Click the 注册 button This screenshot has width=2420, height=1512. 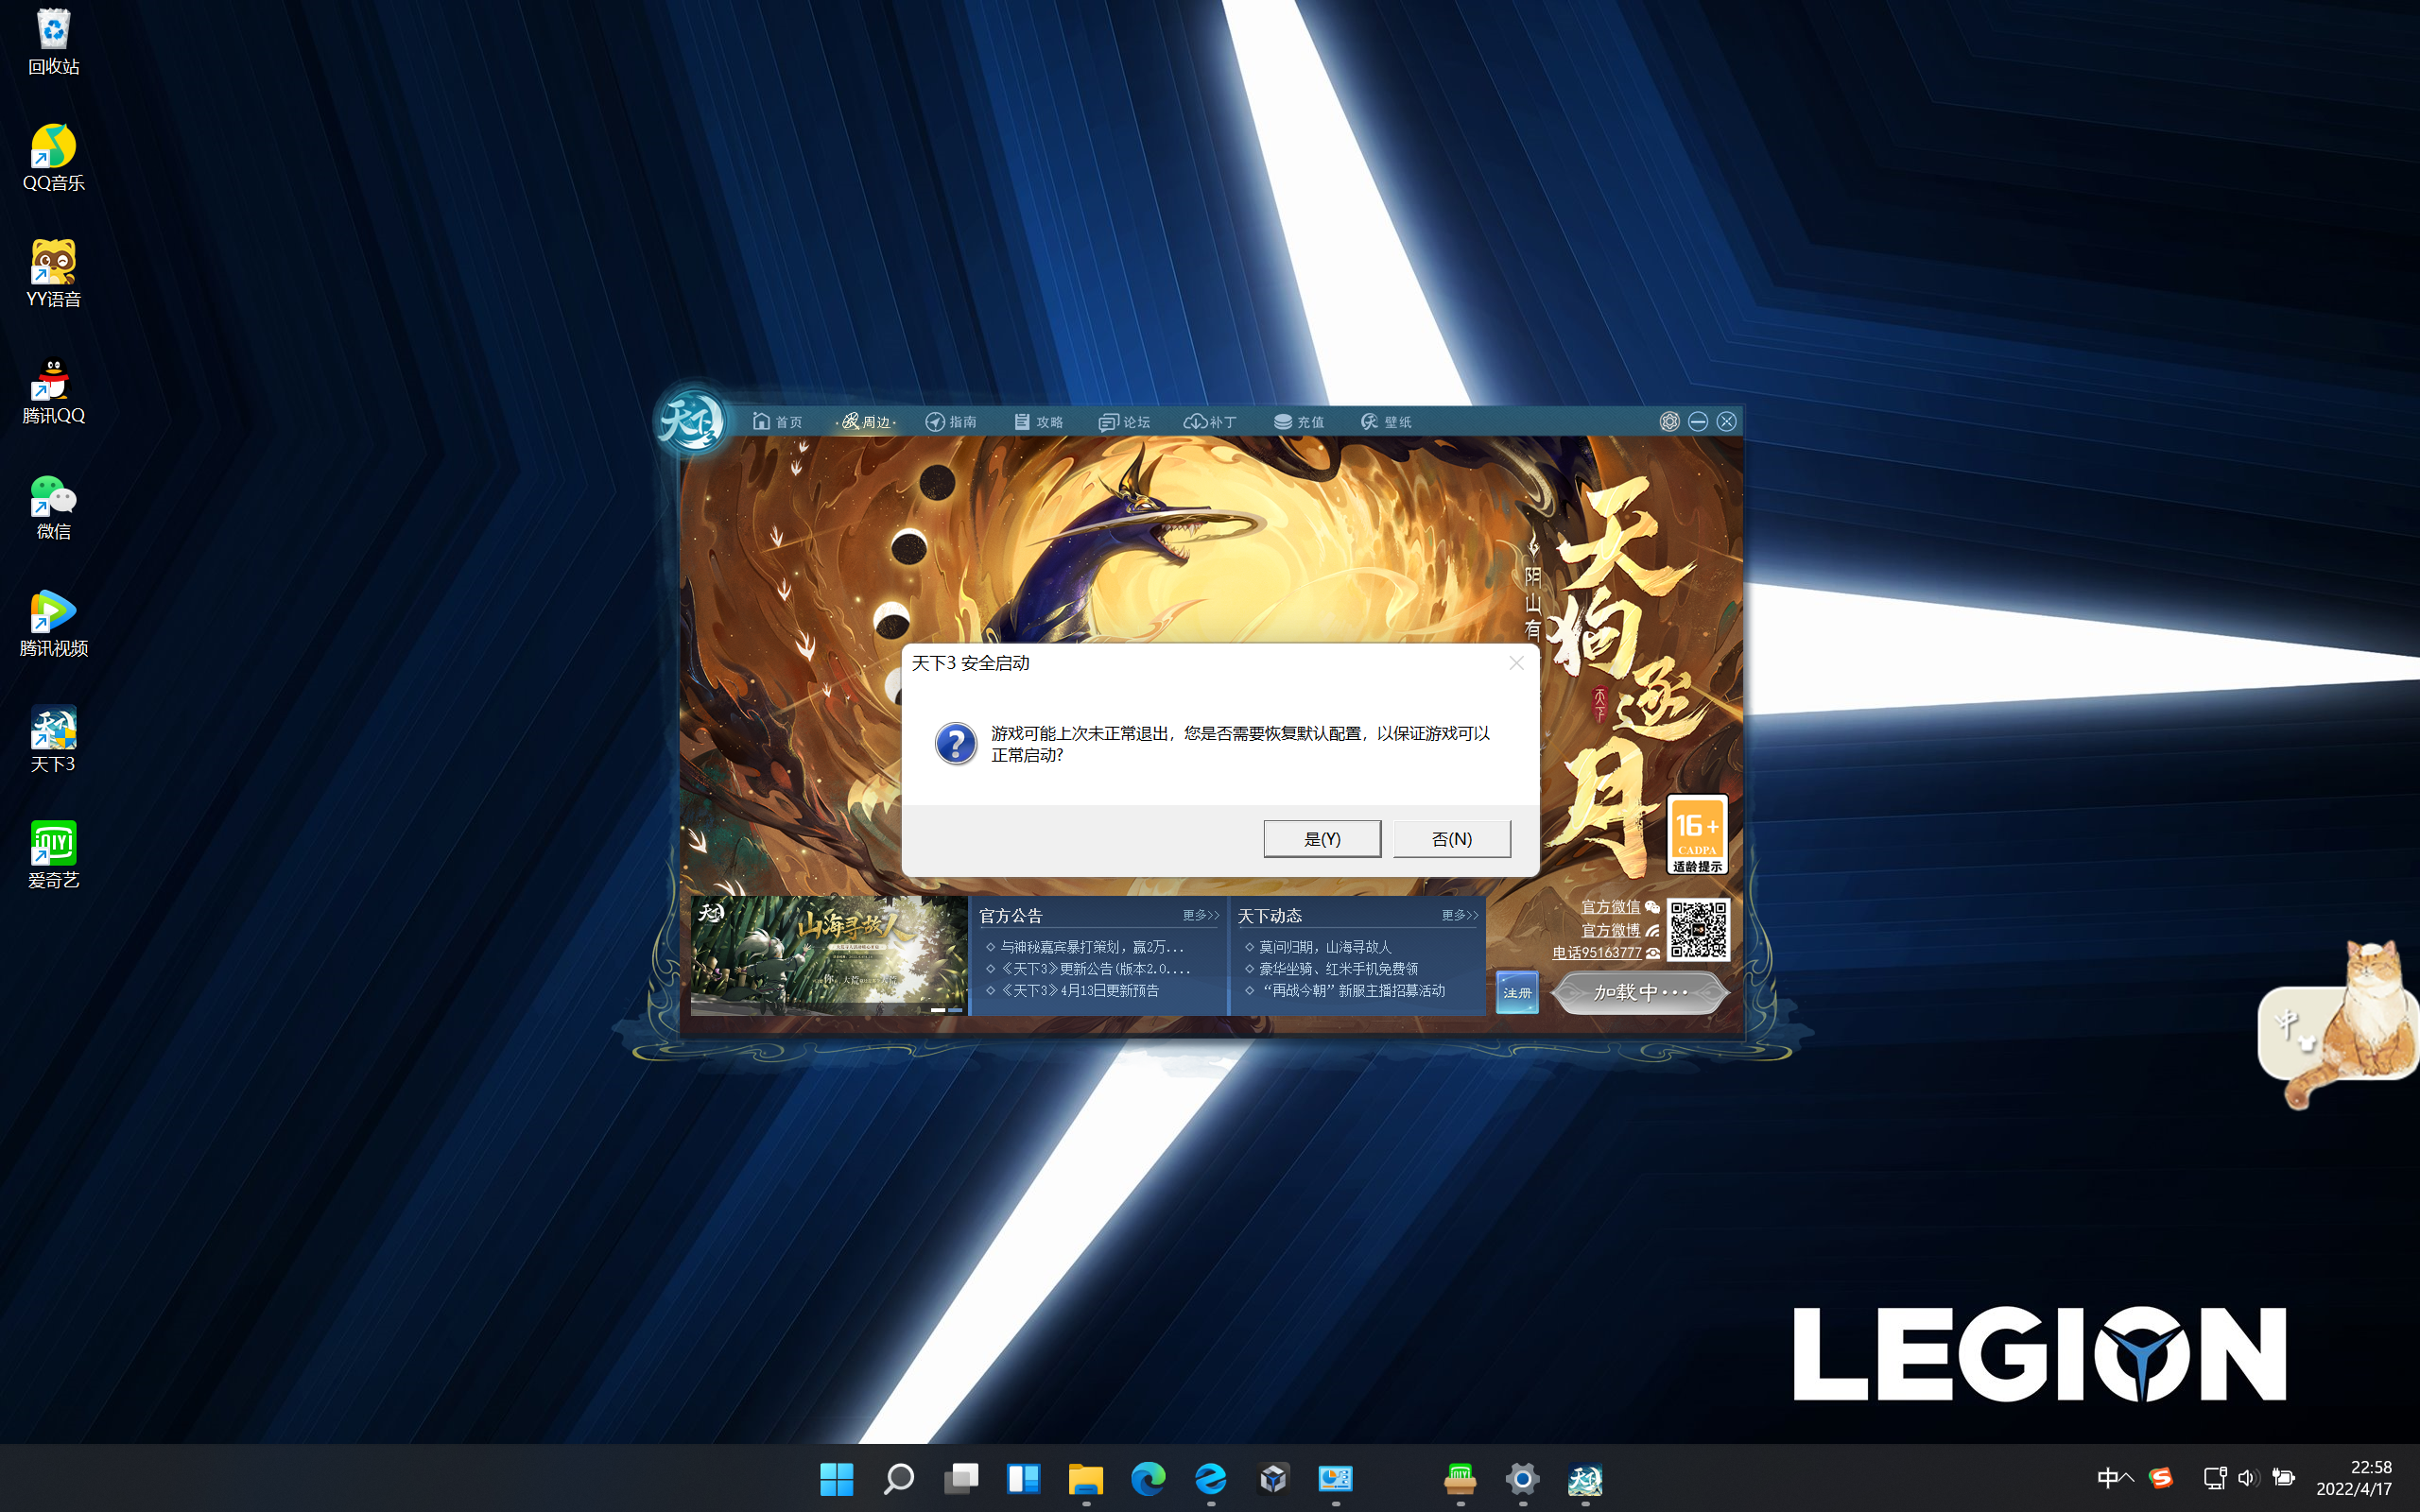click(1517, 992)
